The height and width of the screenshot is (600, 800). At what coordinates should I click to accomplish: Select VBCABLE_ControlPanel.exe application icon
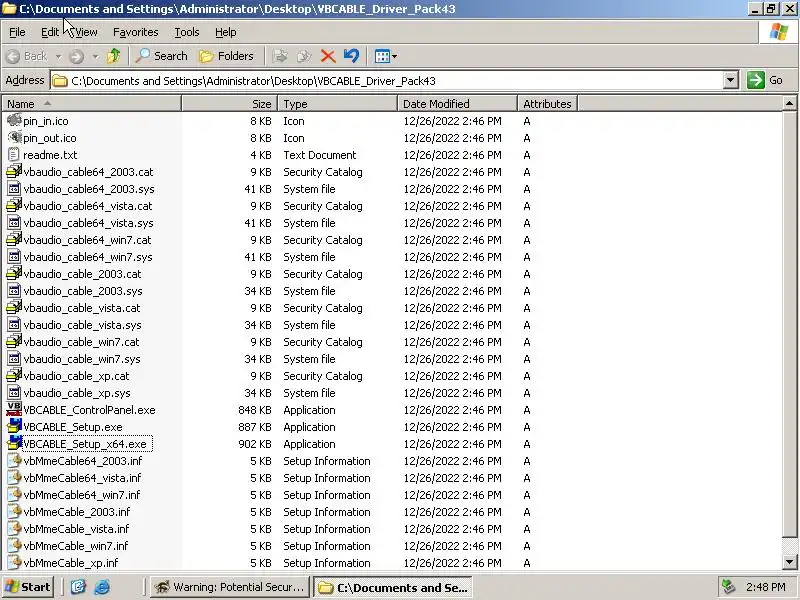pos(14,409)
